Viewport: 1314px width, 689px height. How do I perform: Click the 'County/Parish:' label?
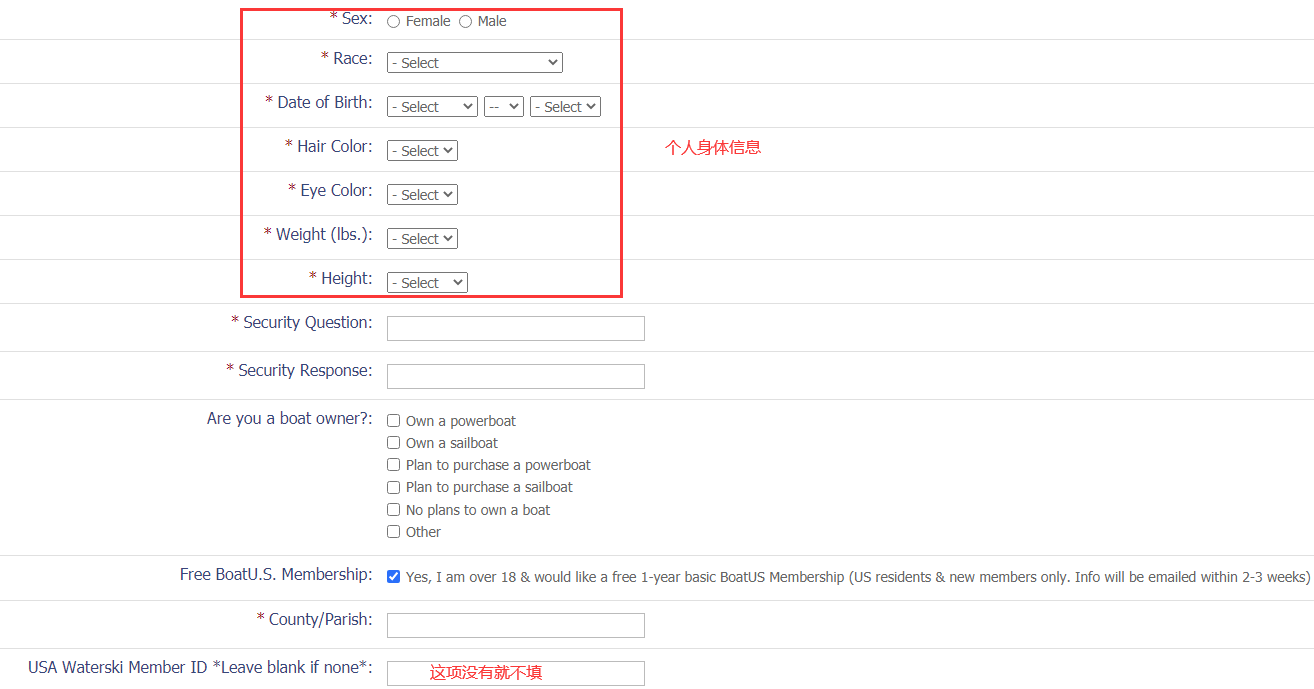321,620
